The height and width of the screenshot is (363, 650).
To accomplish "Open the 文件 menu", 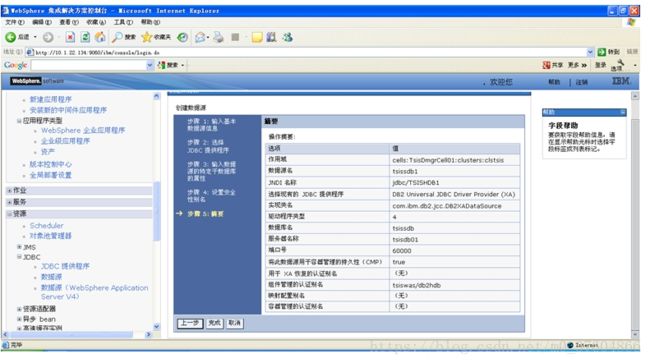I will [15, 22].
